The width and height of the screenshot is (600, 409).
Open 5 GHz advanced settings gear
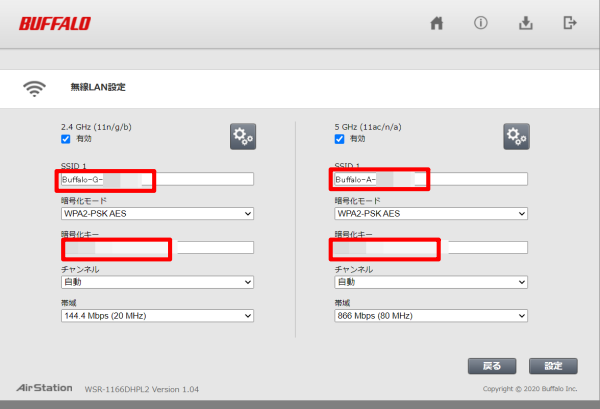(x=517, y=136)
